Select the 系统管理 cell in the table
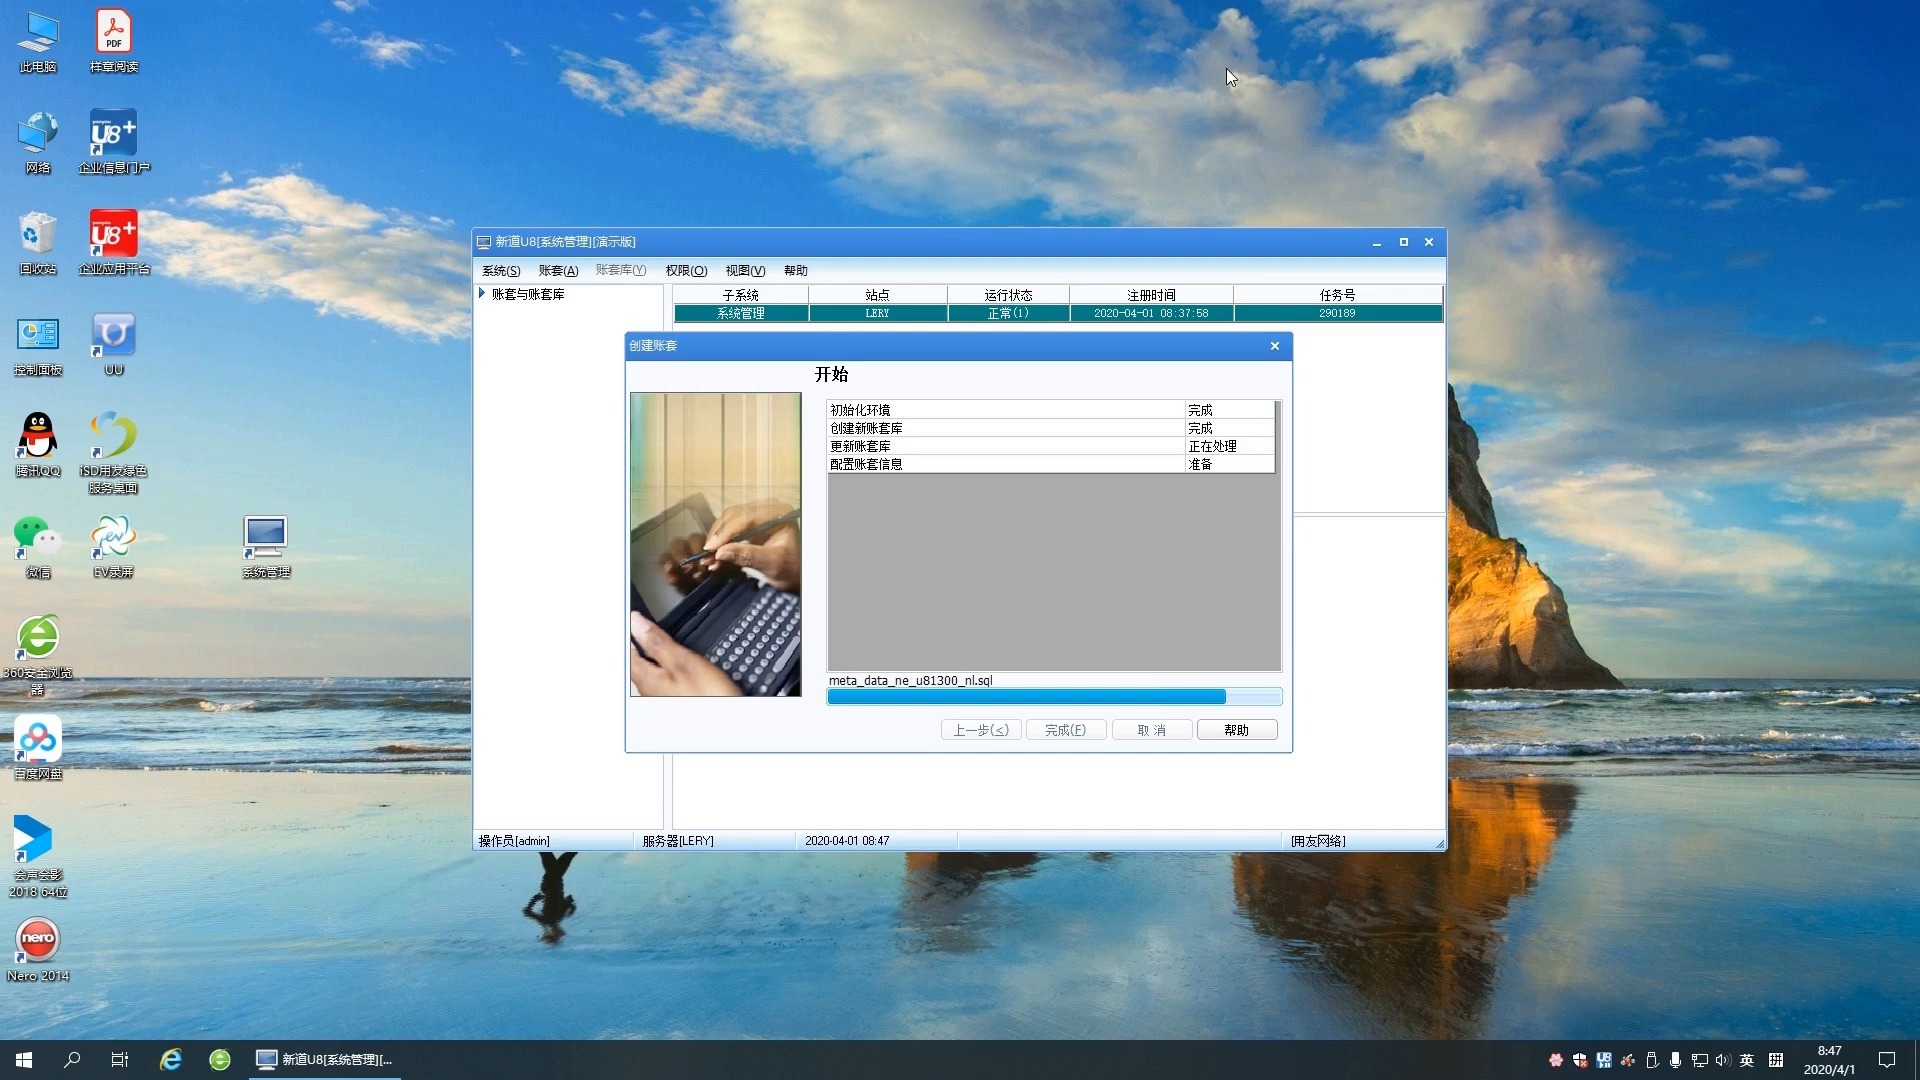This screenshot has width=1920, height=1080. pyautogui.click(x=741, y=313)
